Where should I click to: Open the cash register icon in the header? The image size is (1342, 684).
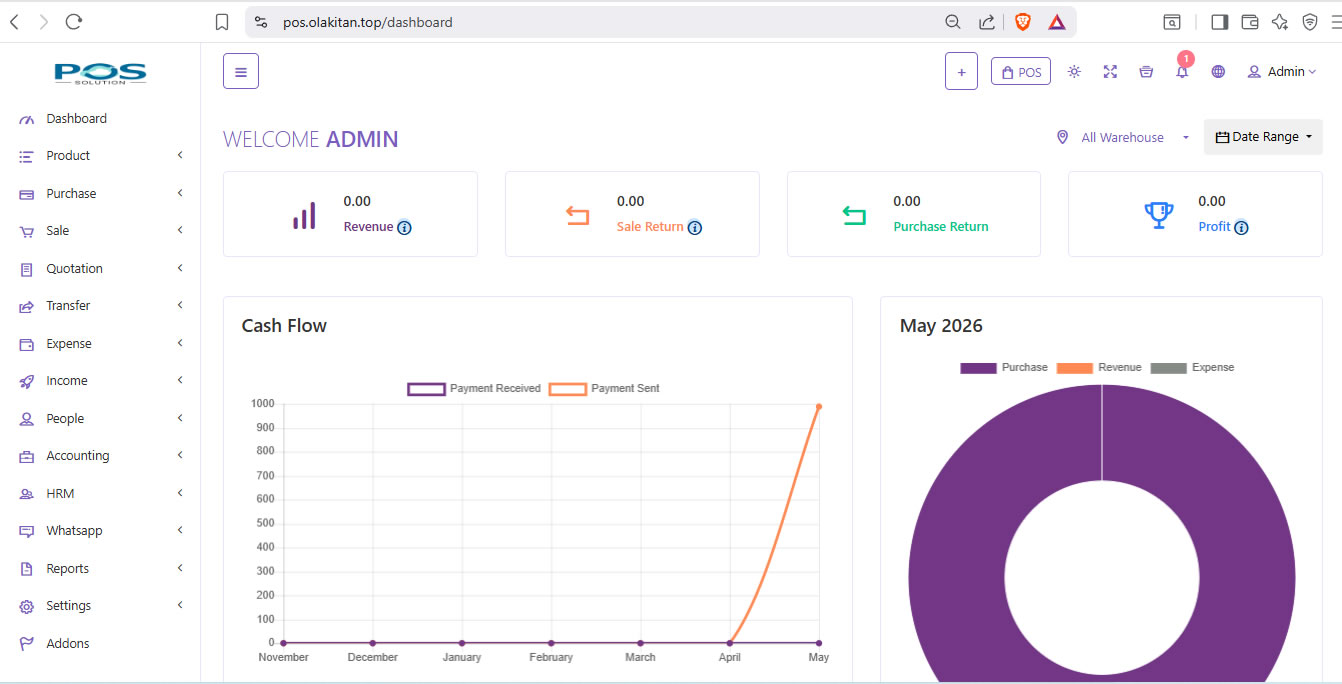tap(1146, 72)
